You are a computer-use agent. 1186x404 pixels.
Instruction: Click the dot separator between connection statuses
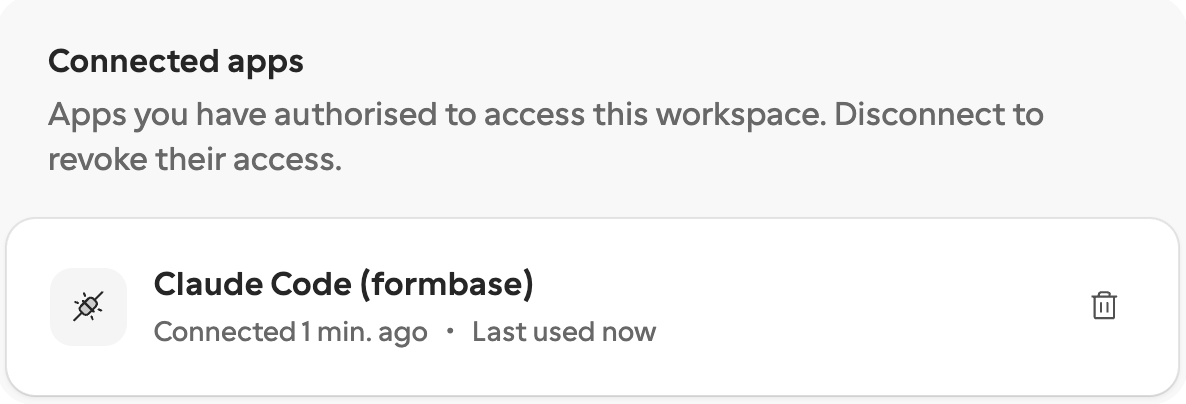pyautogui.click(x=450, y=331)
